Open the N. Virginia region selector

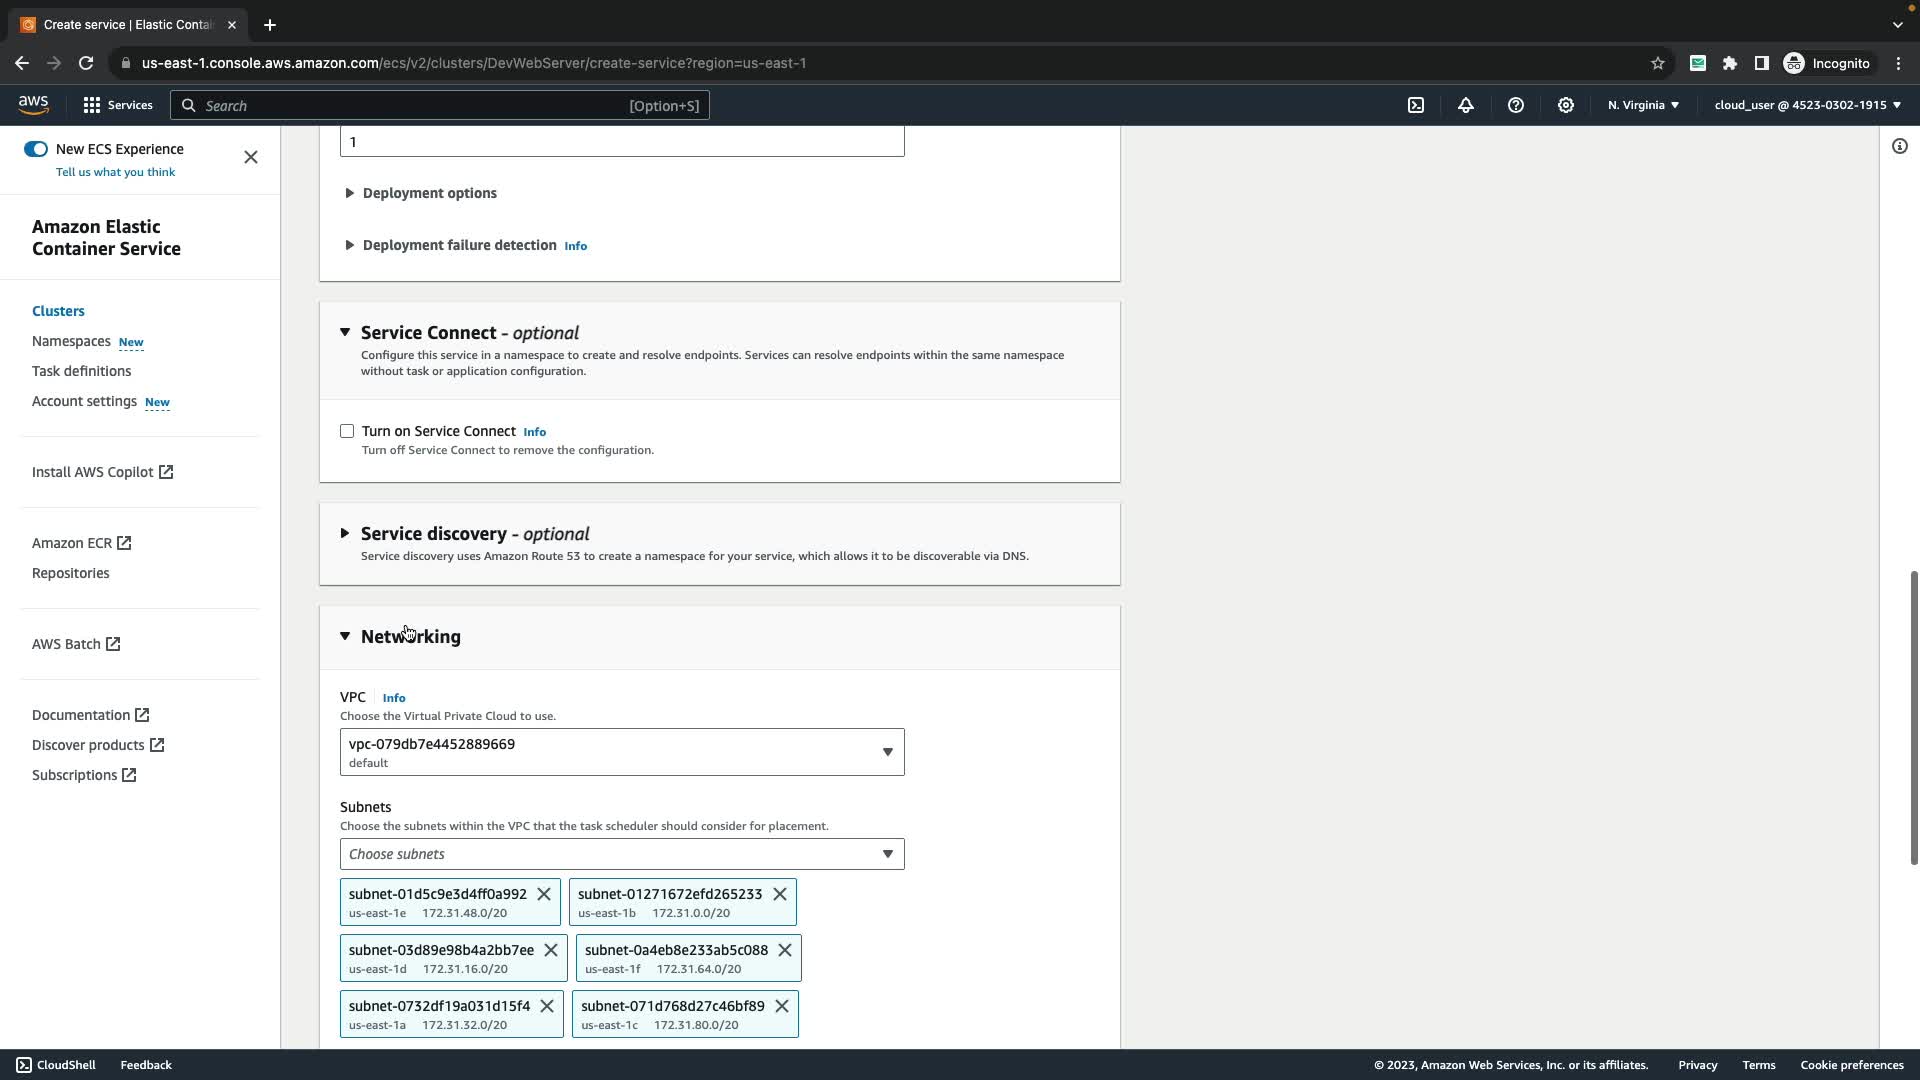pos(1643,105)
